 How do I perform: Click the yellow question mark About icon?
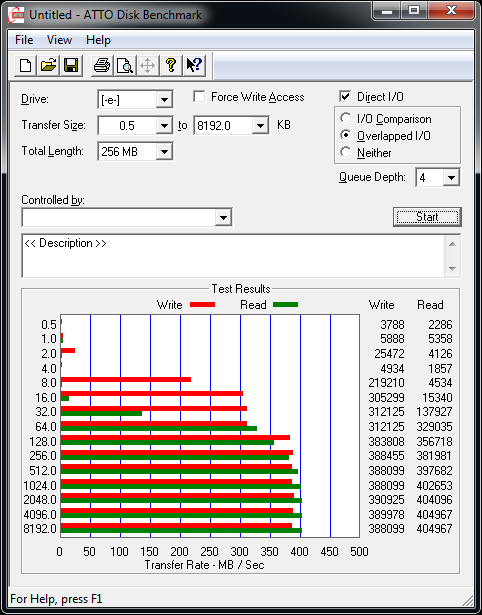click(171, 65)
